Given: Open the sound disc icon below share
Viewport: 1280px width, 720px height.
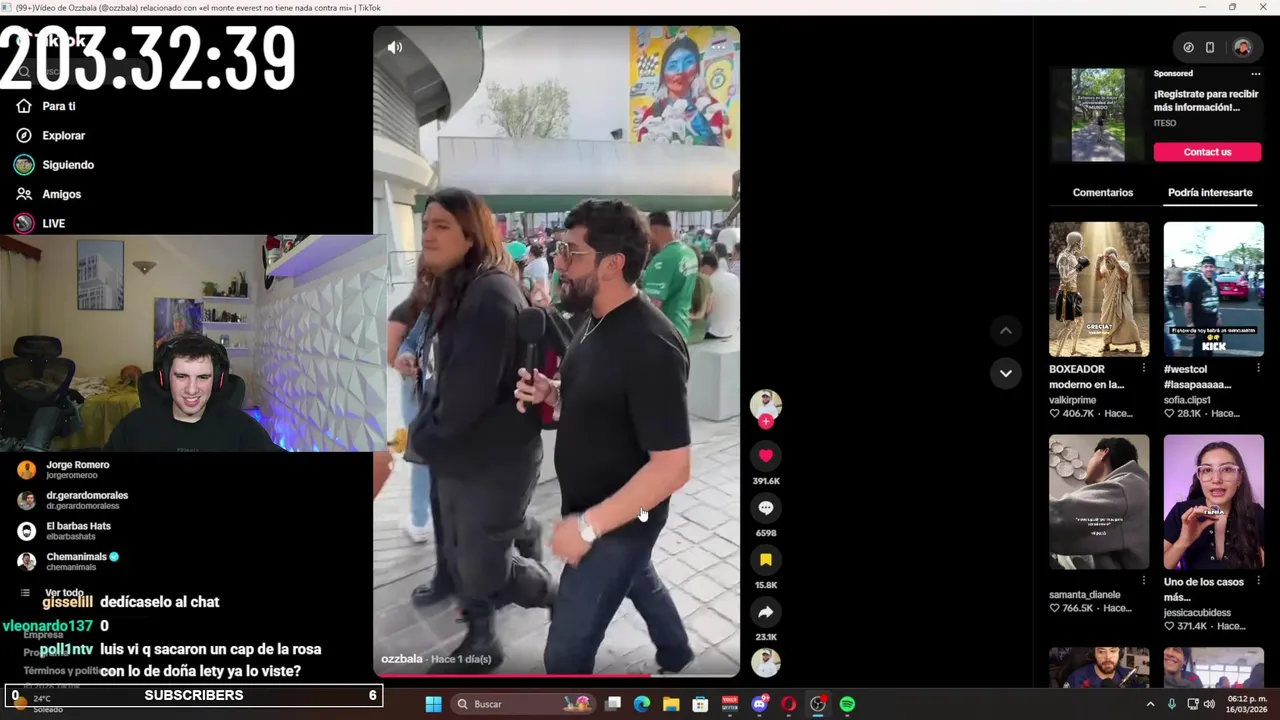Looking at the screenshot, I should pyautogui.click(x=766, y=662).
